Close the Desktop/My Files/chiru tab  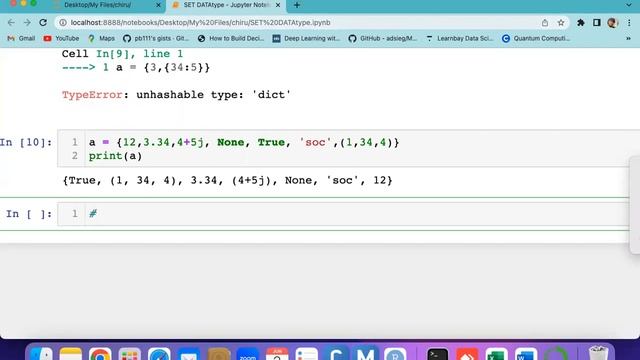[158, 5]
